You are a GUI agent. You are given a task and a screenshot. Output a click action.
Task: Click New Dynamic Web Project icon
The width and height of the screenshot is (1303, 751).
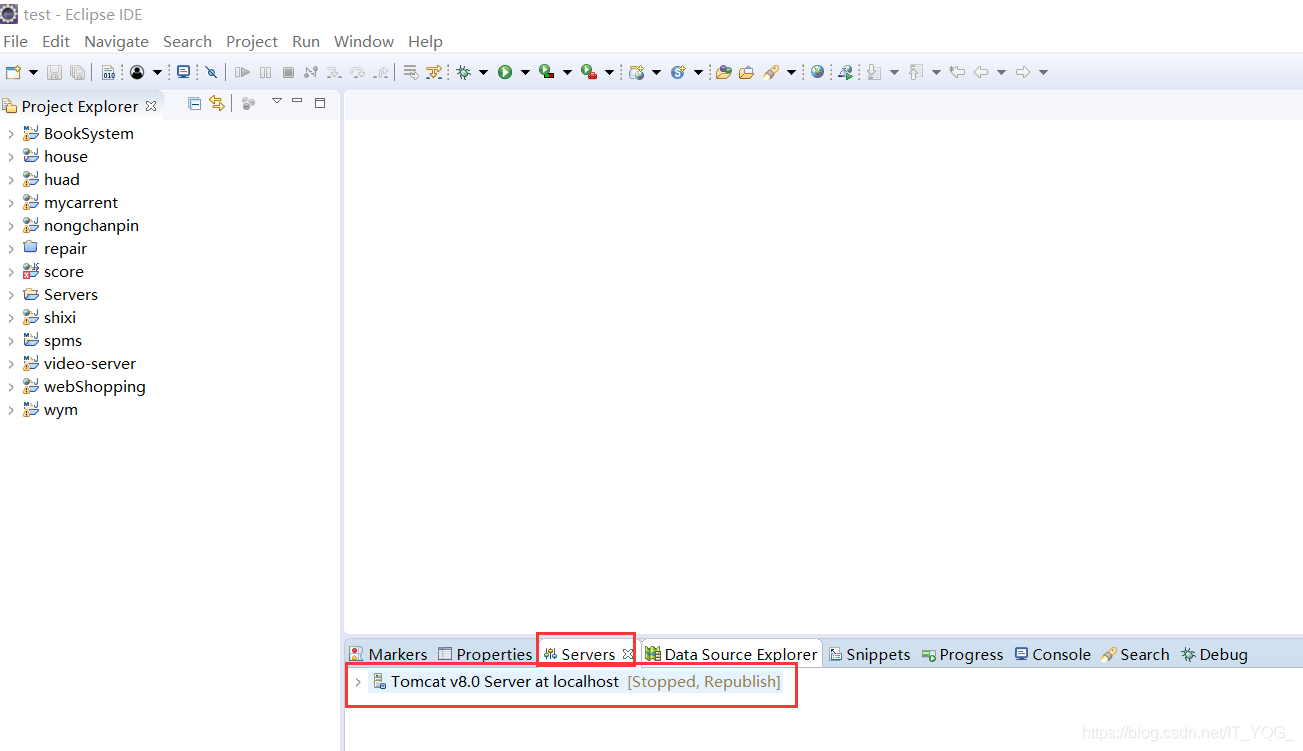click(x=637, y=72)
